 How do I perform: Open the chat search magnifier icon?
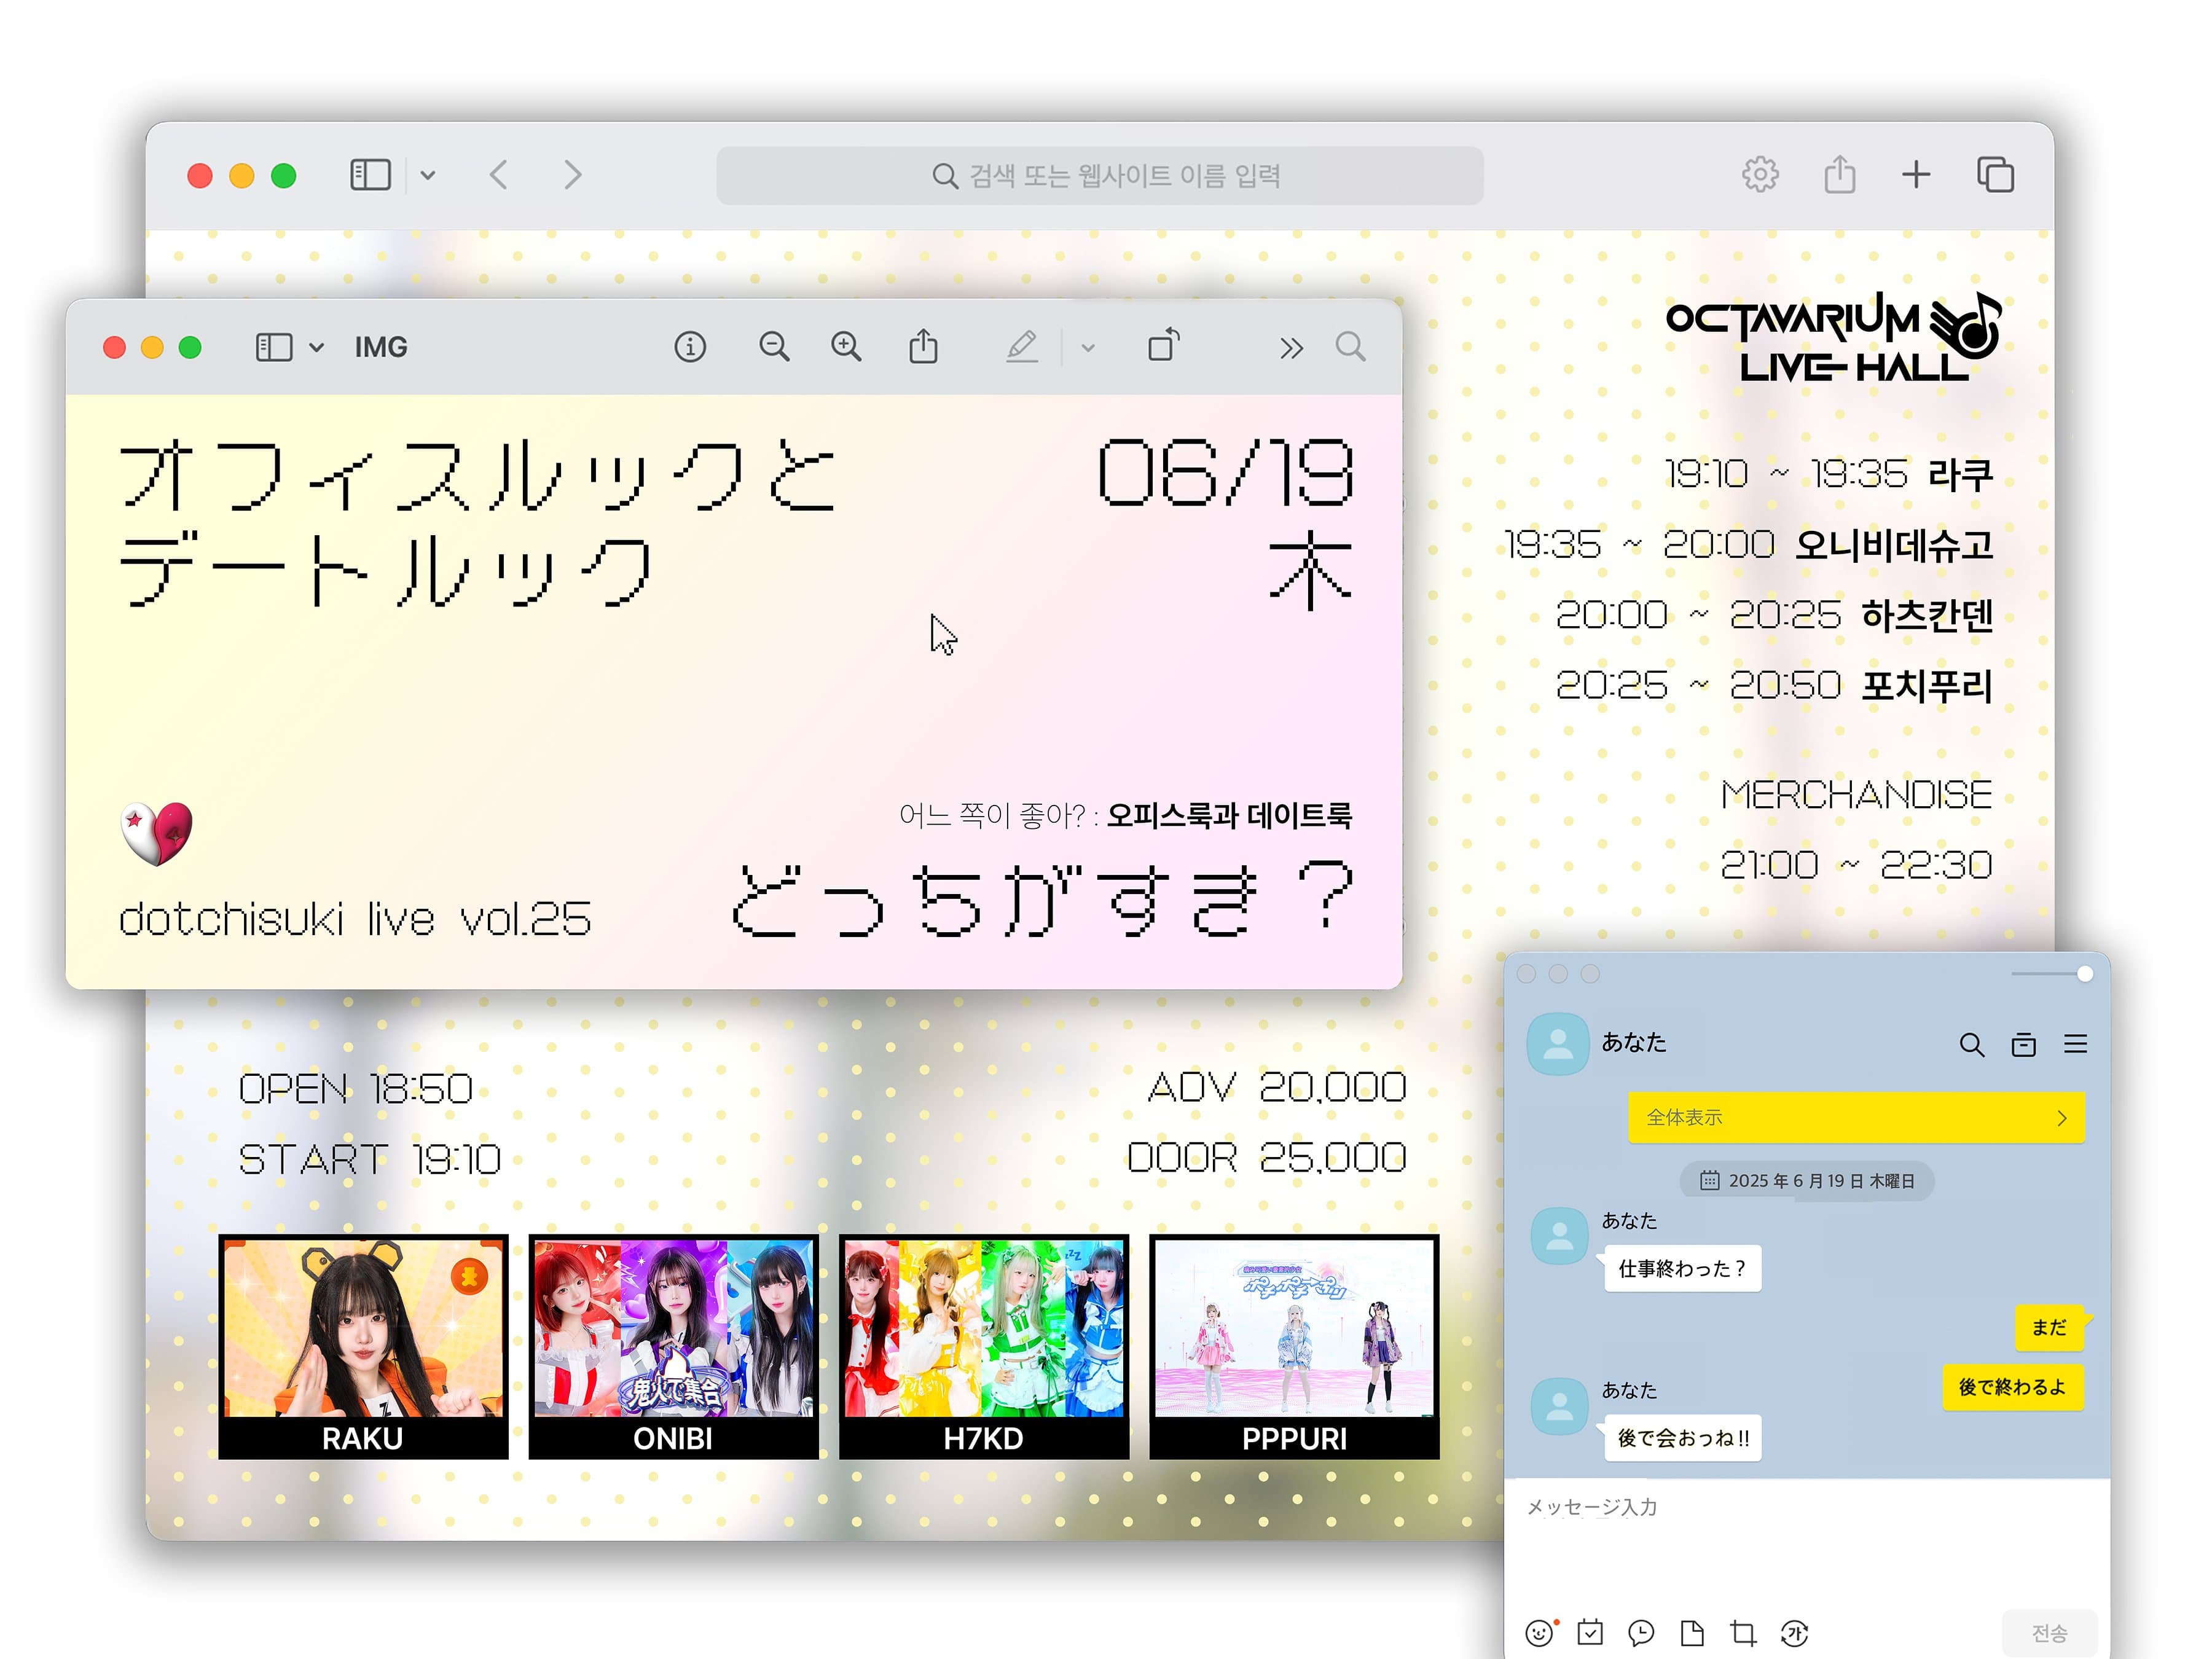[x=1971, y=1045]
